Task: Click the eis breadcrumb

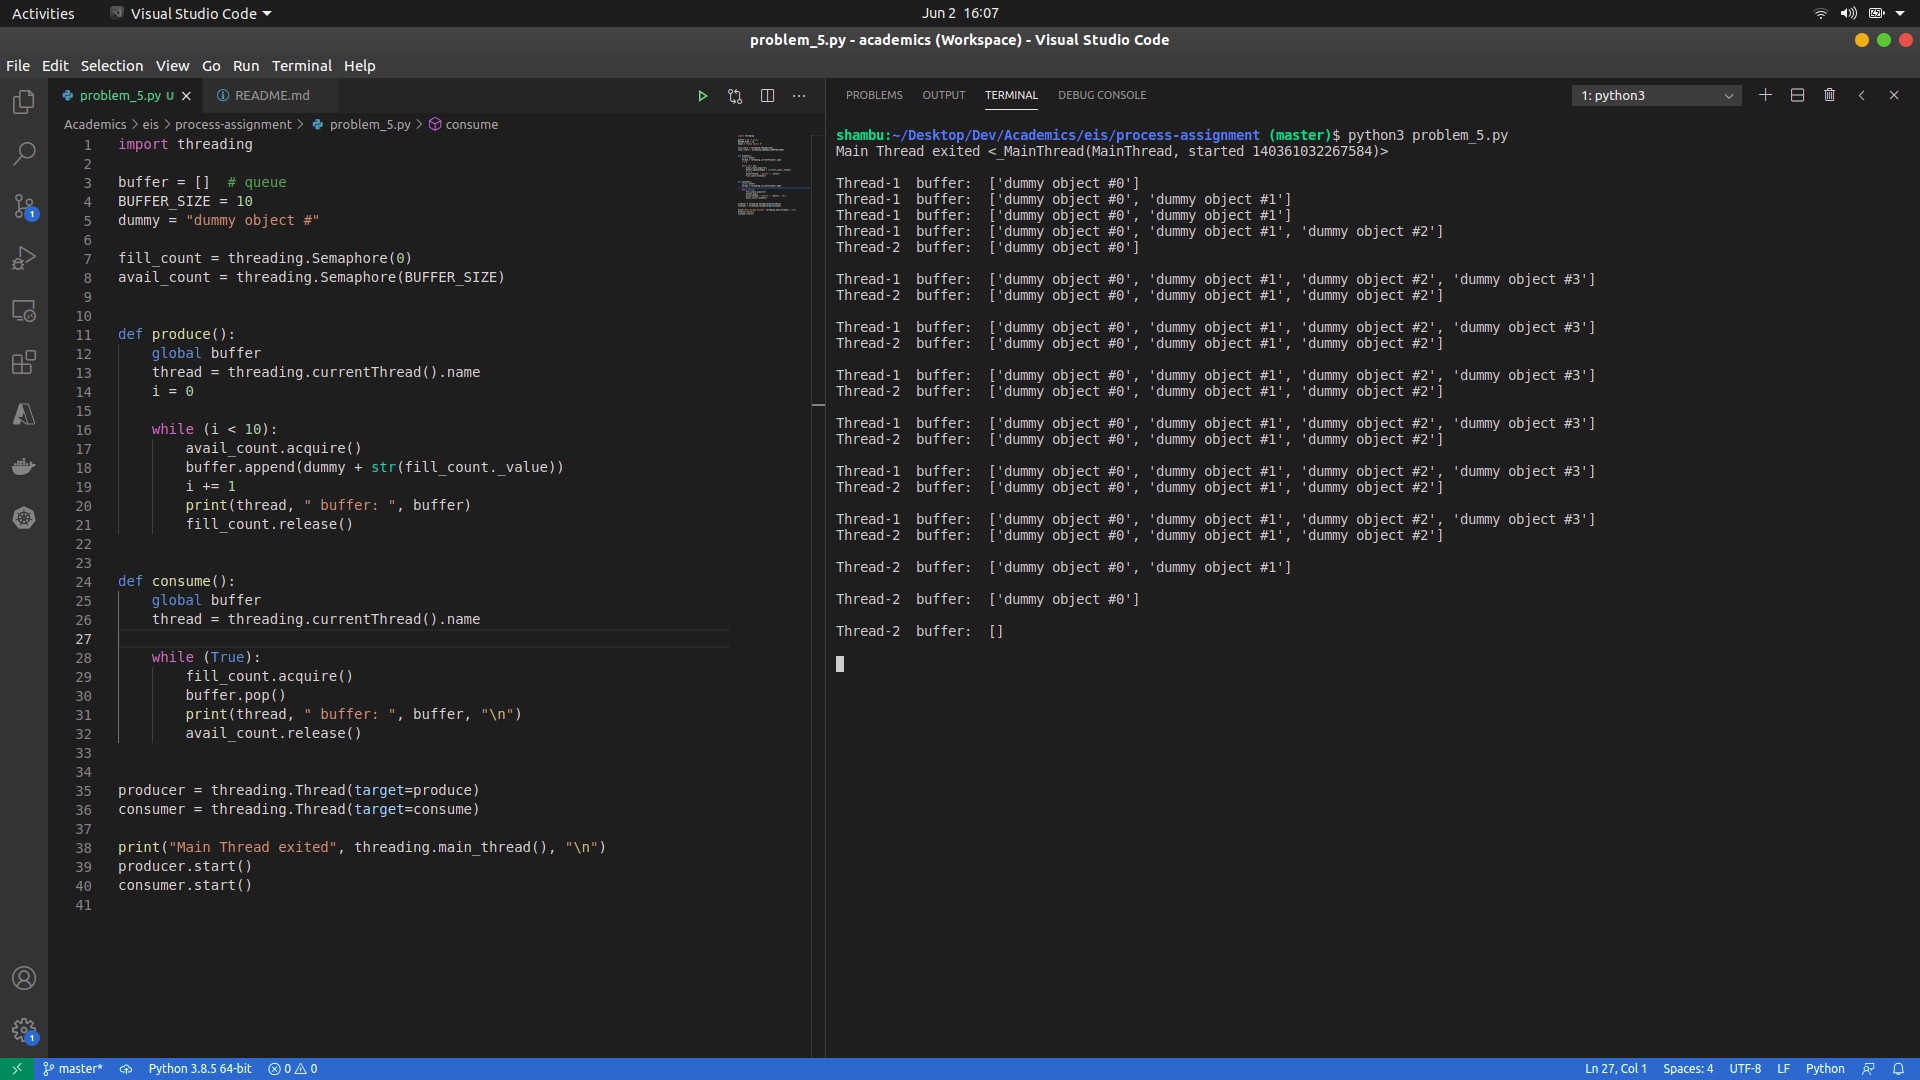Action: 151,125
